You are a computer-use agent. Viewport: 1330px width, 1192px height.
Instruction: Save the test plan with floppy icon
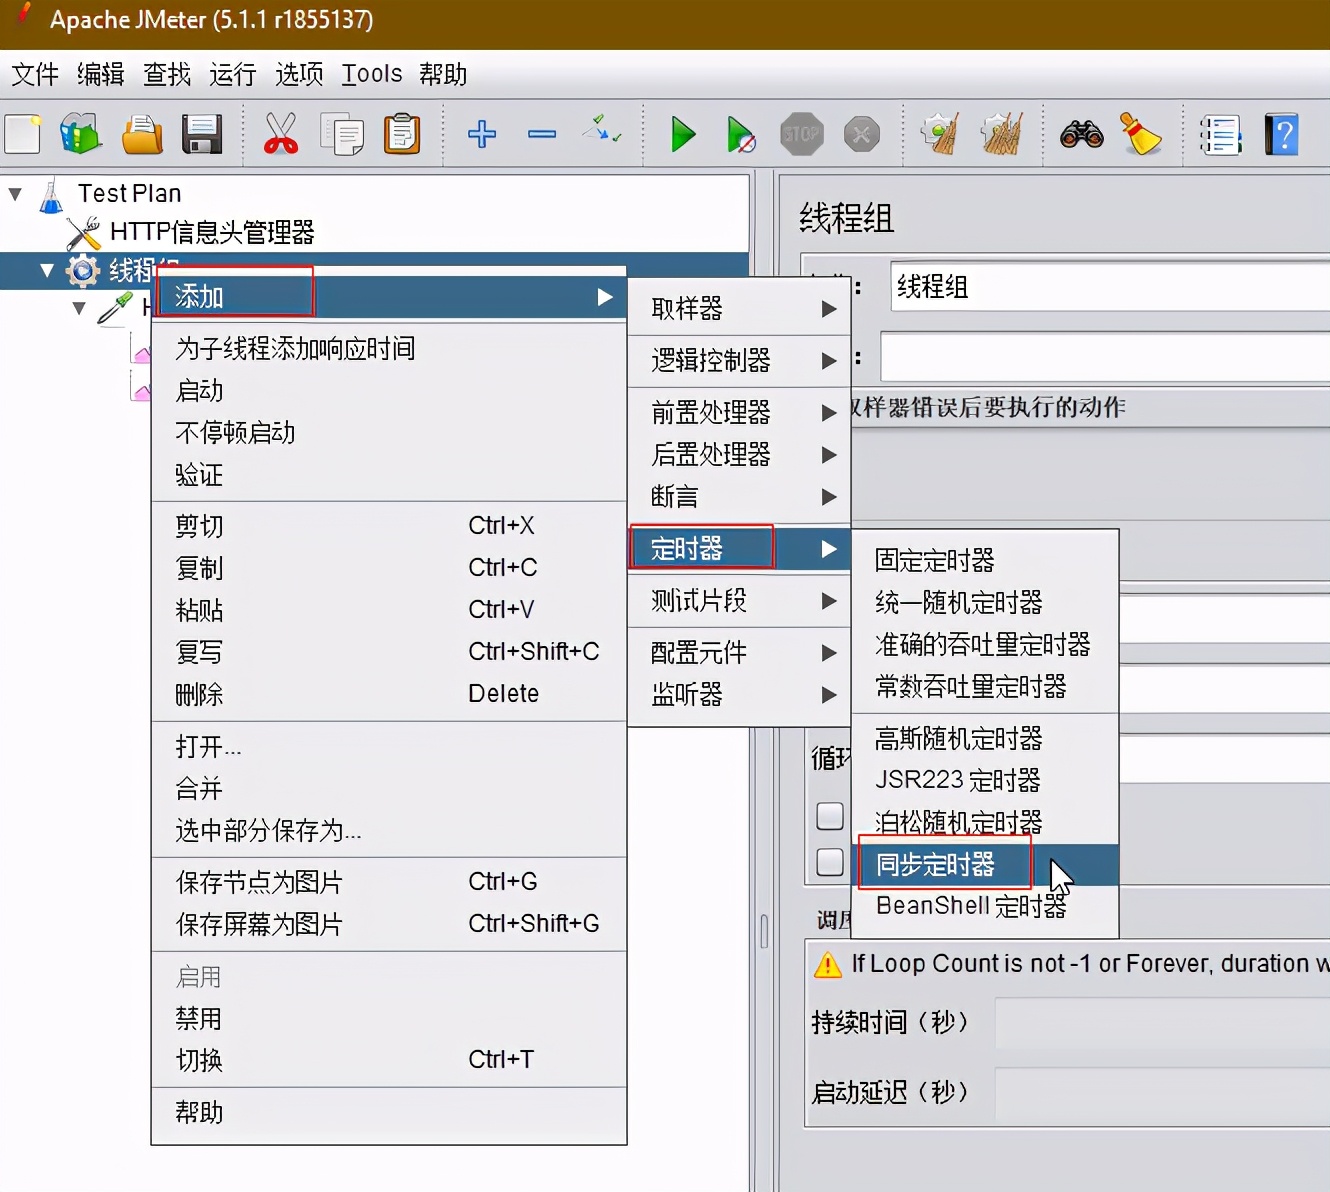[201, 134]
